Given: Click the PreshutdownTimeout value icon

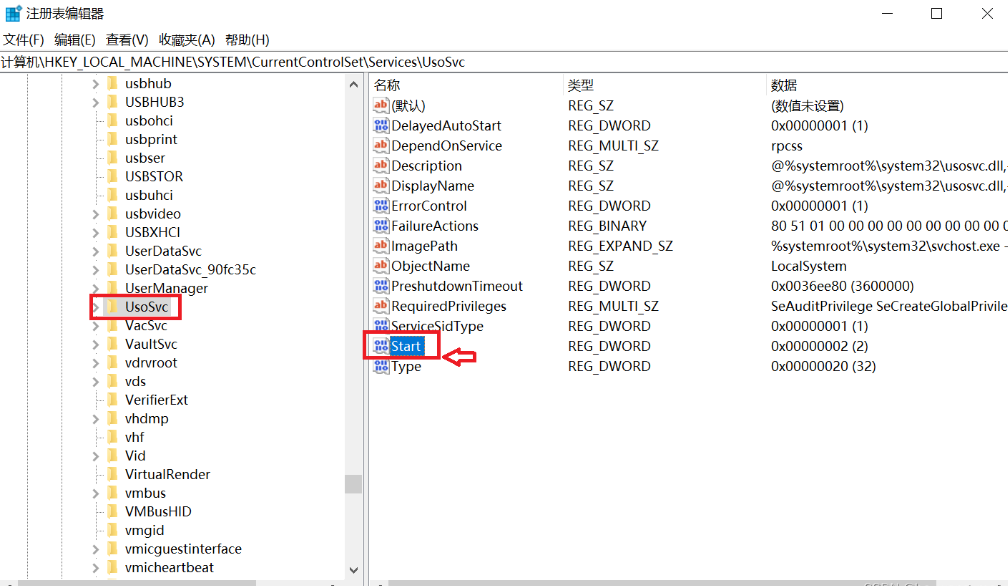Looking at the screenshot, I should coord(380,286).
